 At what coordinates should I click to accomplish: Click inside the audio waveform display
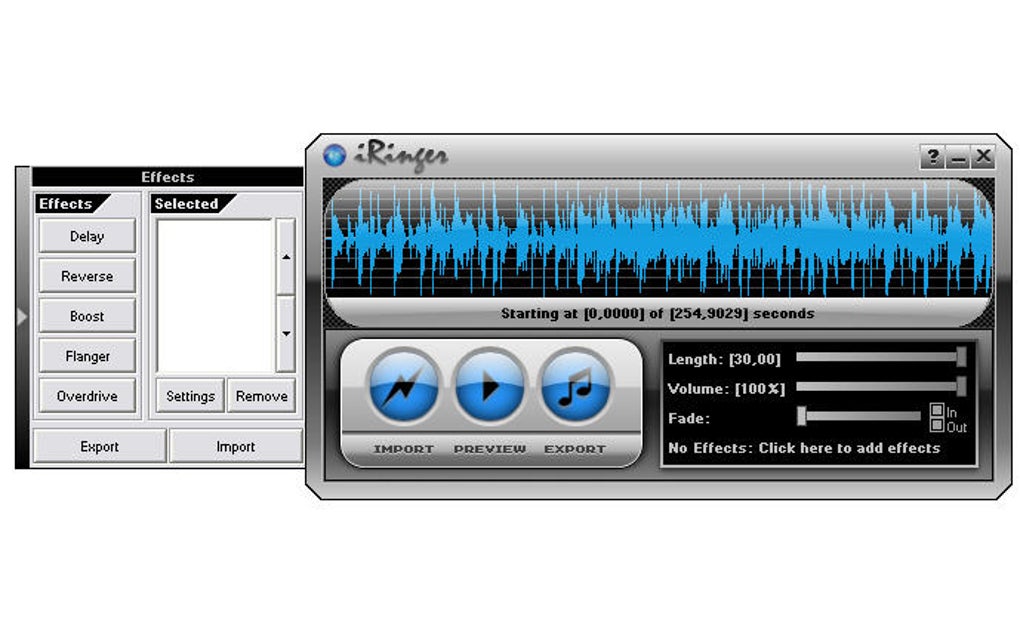point(658,241)
